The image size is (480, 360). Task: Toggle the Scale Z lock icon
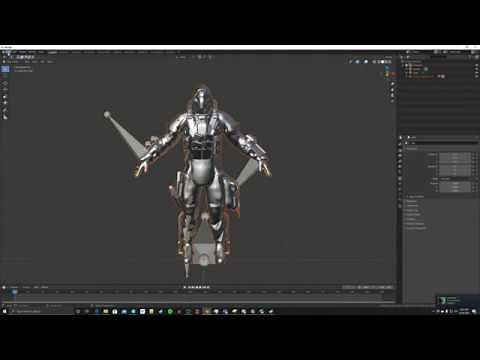[473, 191]
